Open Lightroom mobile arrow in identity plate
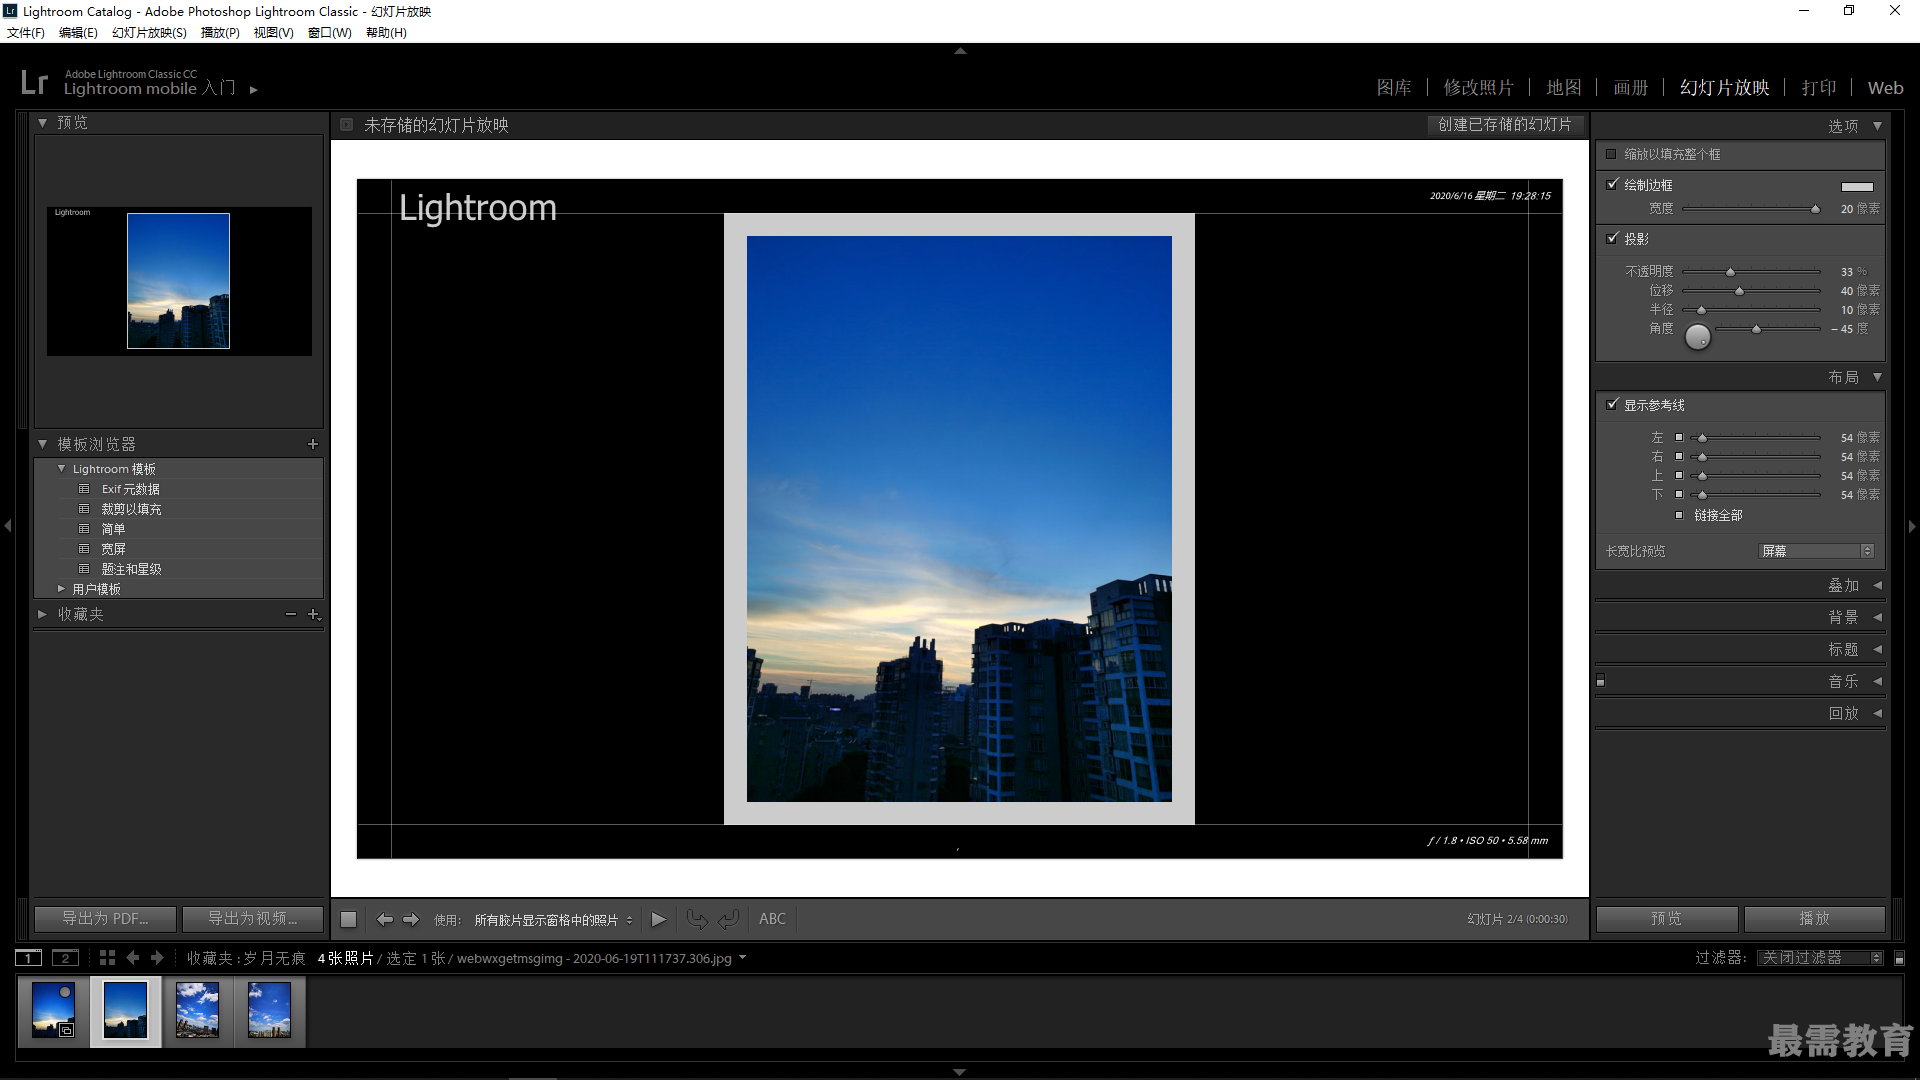1920x1080 pixels. 254,90
